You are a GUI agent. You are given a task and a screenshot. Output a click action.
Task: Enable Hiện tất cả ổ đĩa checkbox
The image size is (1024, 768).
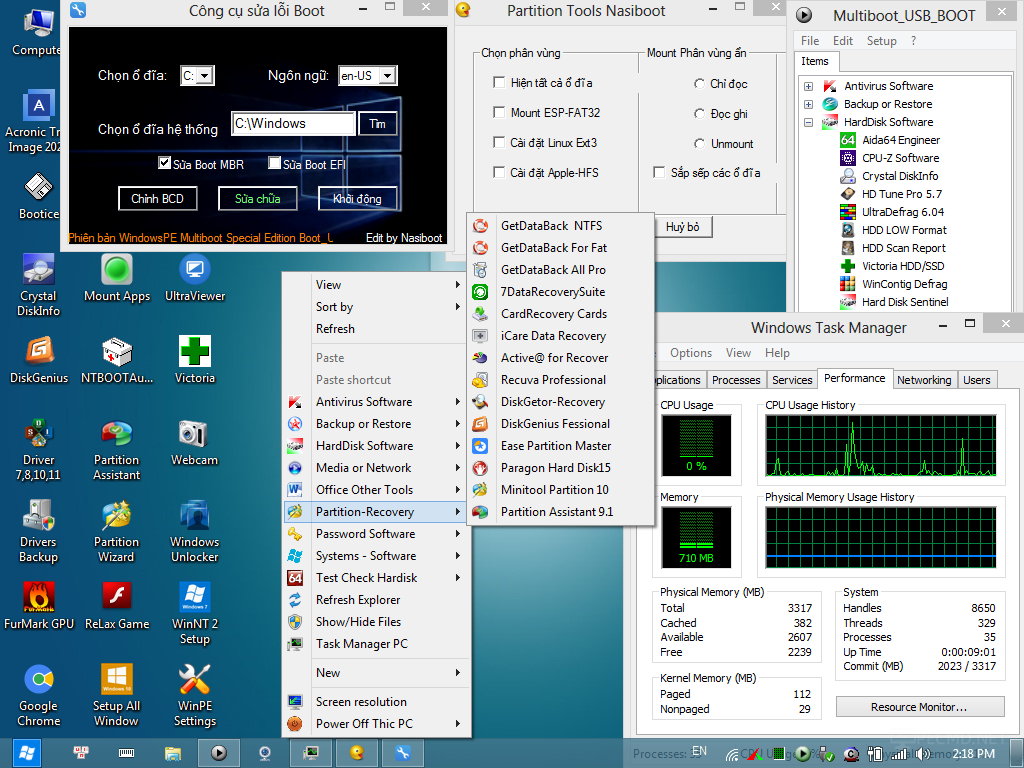click(499, 82)
